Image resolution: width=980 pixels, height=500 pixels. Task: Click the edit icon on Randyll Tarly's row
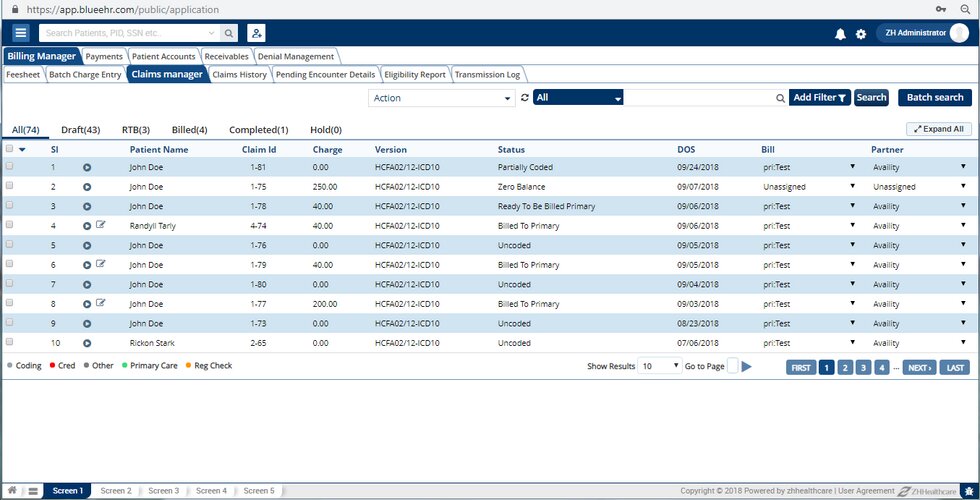[x=101, y=226]
